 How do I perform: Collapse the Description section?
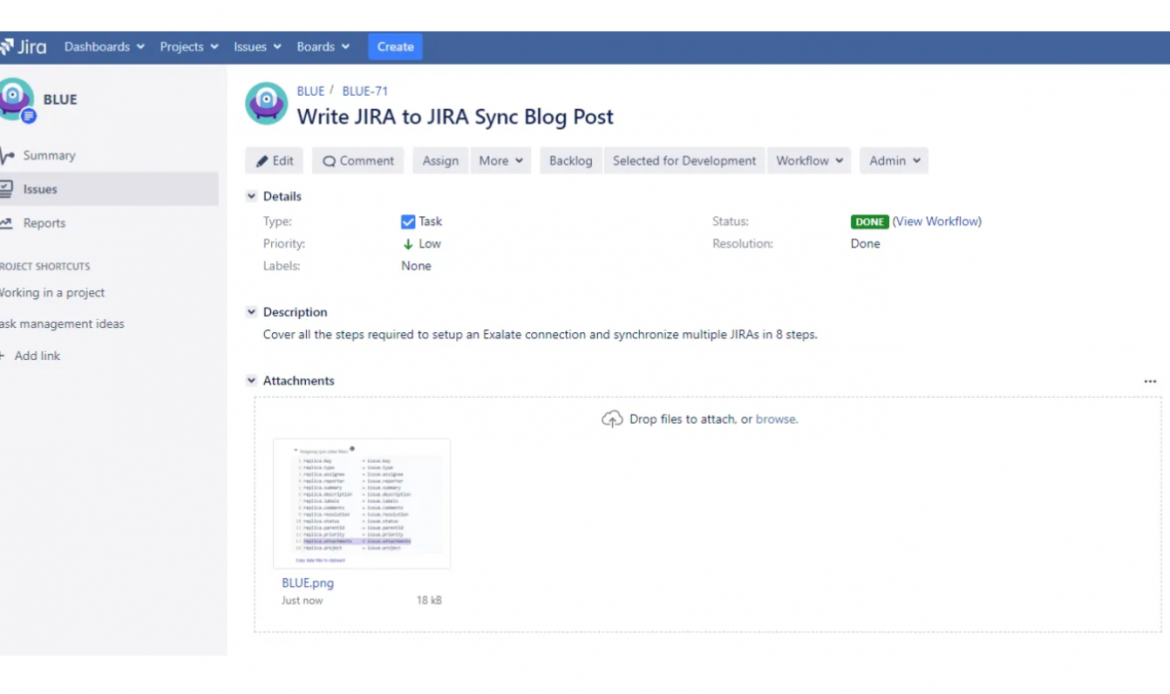(x=251, y=312)
